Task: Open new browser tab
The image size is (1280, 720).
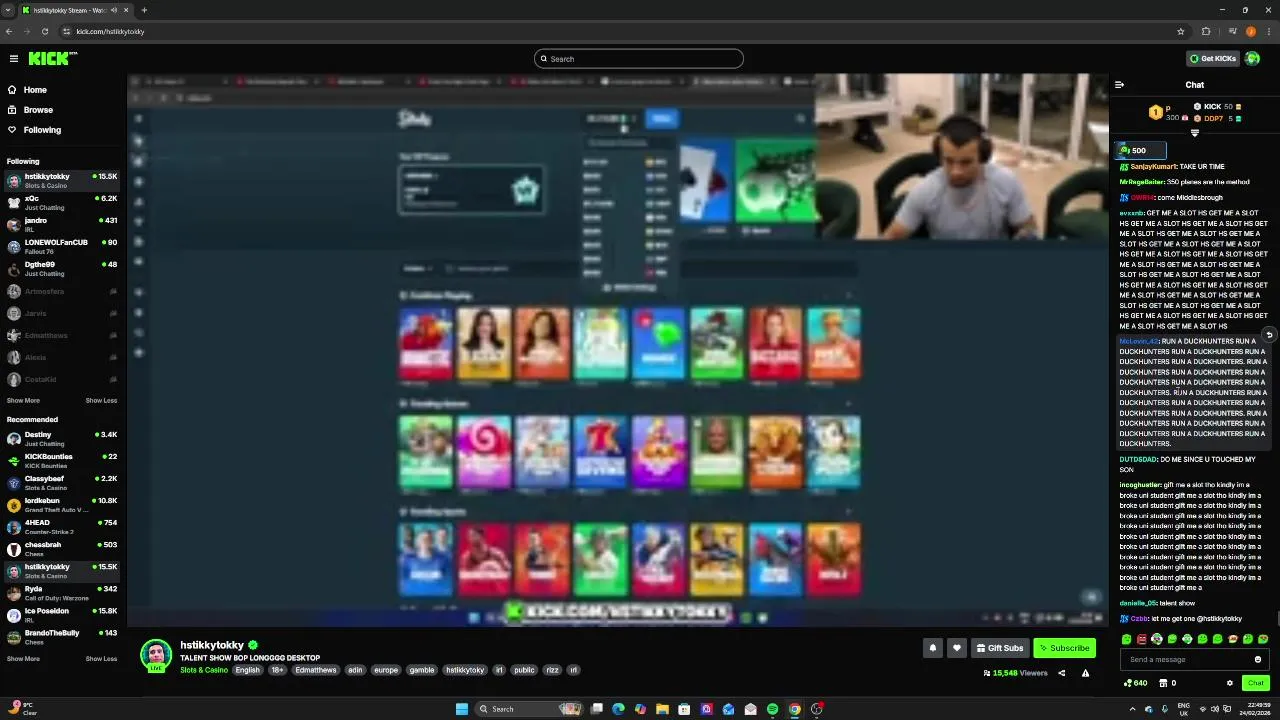Action: [x=144, y=10]
